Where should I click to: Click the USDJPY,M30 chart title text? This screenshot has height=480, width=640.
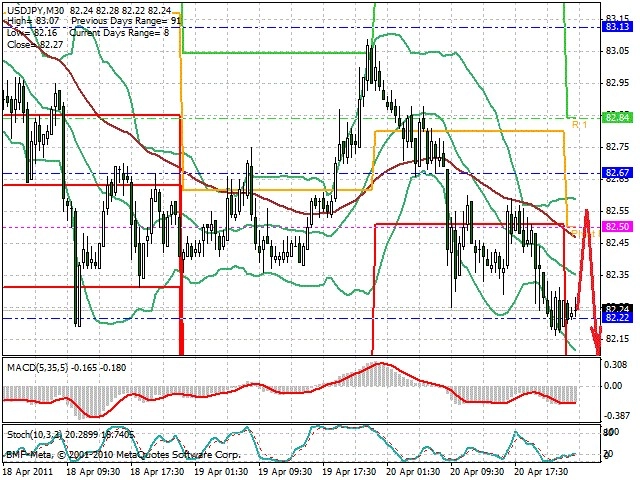tap(36, 10)
